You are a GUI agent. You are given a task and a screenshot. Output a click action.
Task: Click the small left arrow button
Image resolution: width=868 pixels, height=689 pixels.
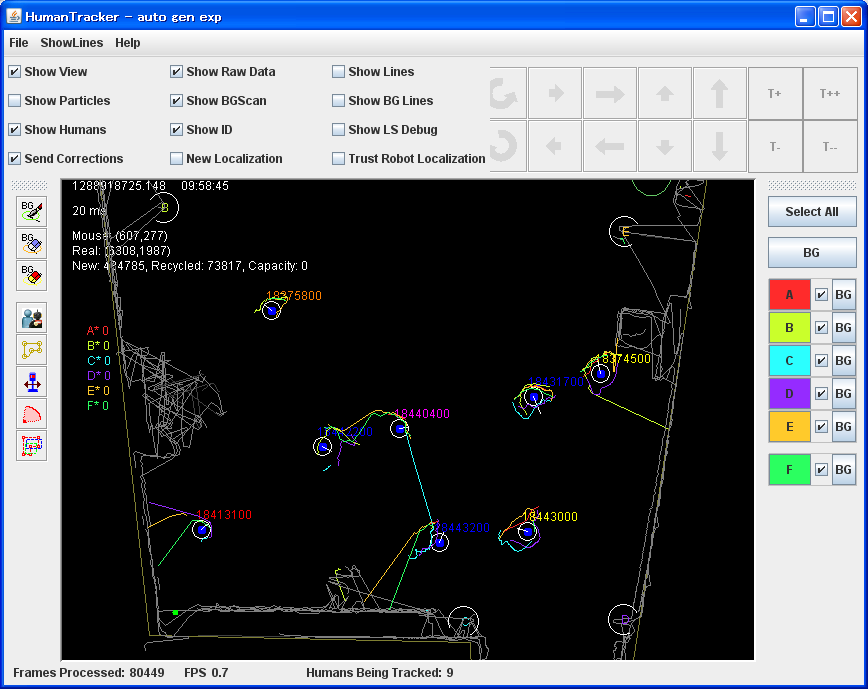(x=554, y=146)
